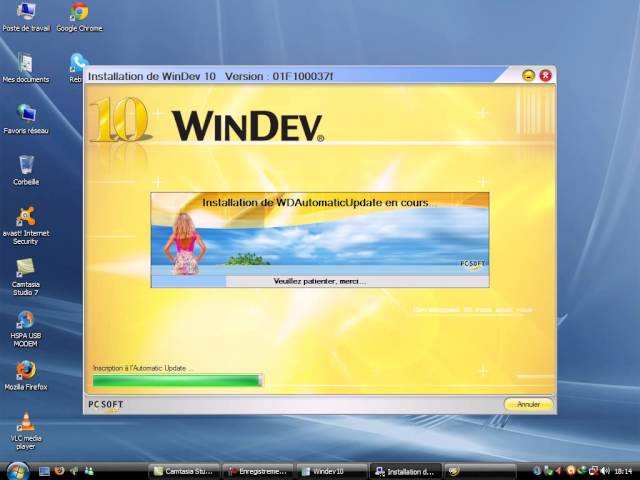Click the WDAutomaticUpdate installation banner image
Image resolution: width=640 pixels, height=480 pixels.
(x=320, y=234)
